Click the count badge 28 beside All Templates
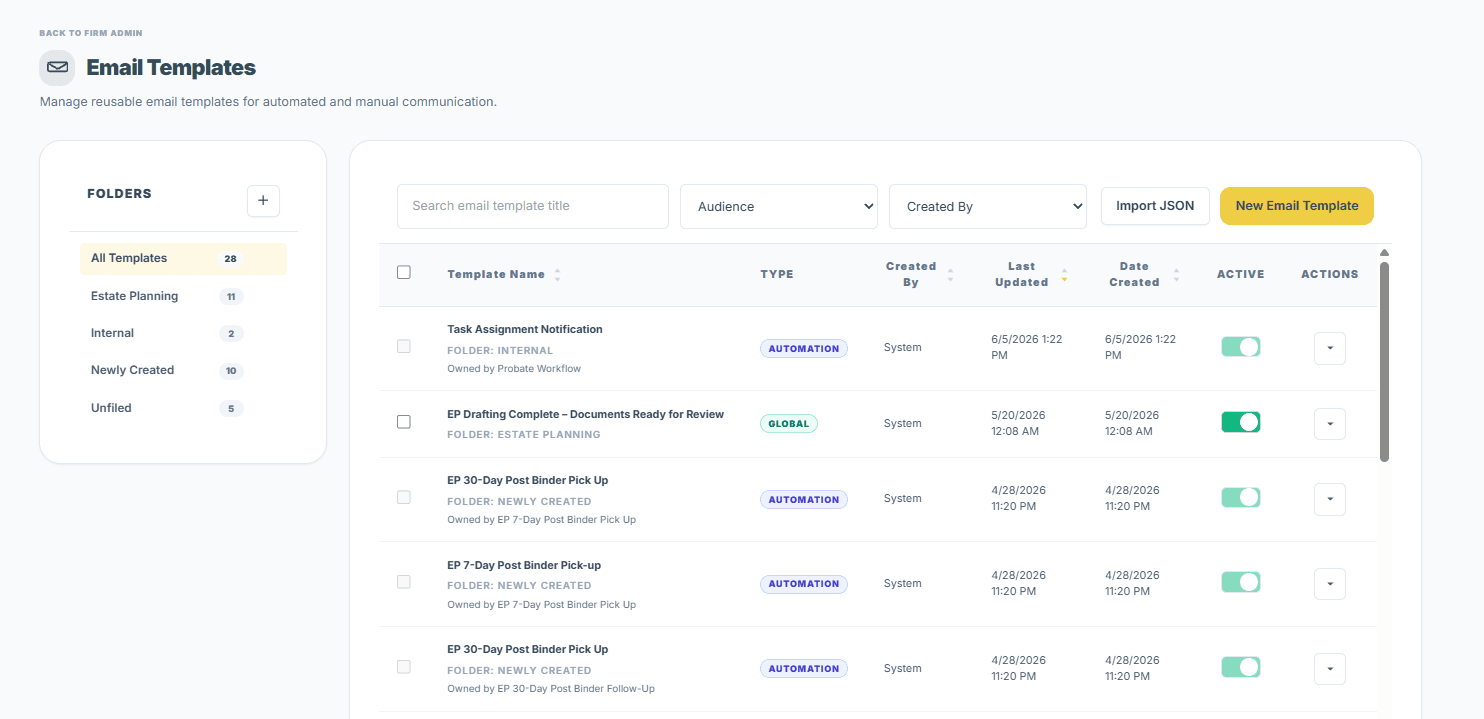 pyautogui.click(x=231, y=259)
